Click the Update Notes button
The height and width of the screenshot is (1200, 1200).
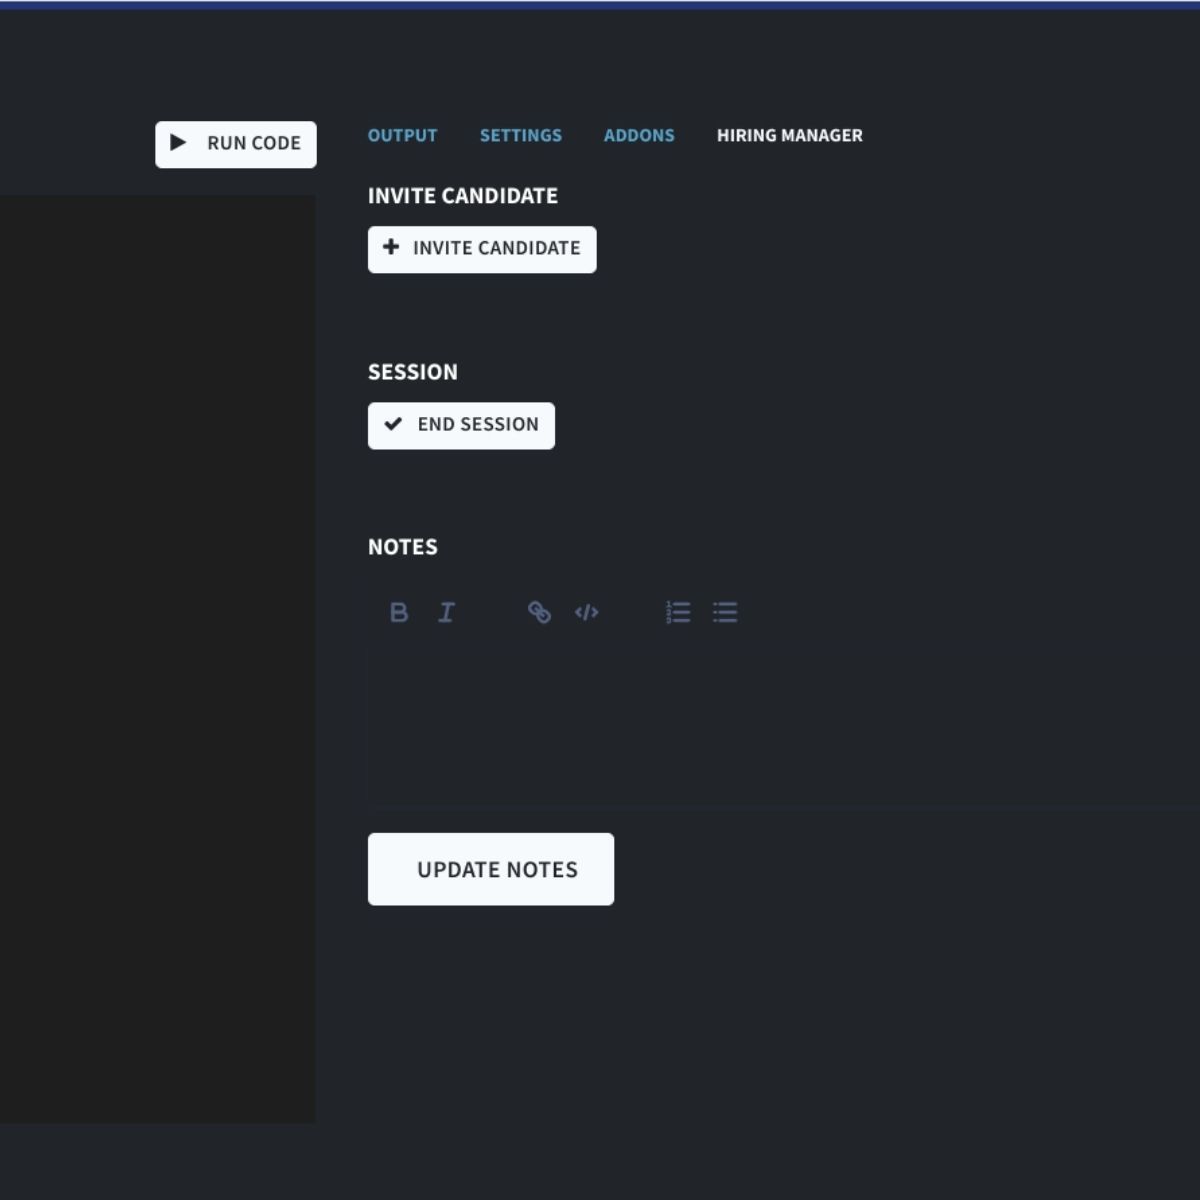(x=491, y=869)
